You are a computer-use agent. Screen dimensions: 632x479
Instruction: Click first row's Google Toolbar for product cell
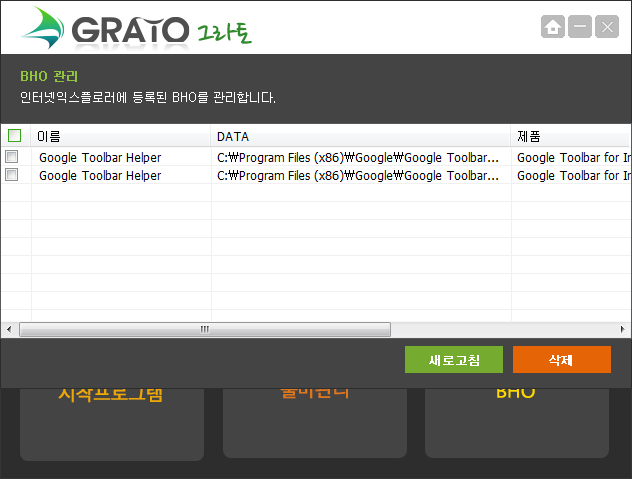pos(574,158)
